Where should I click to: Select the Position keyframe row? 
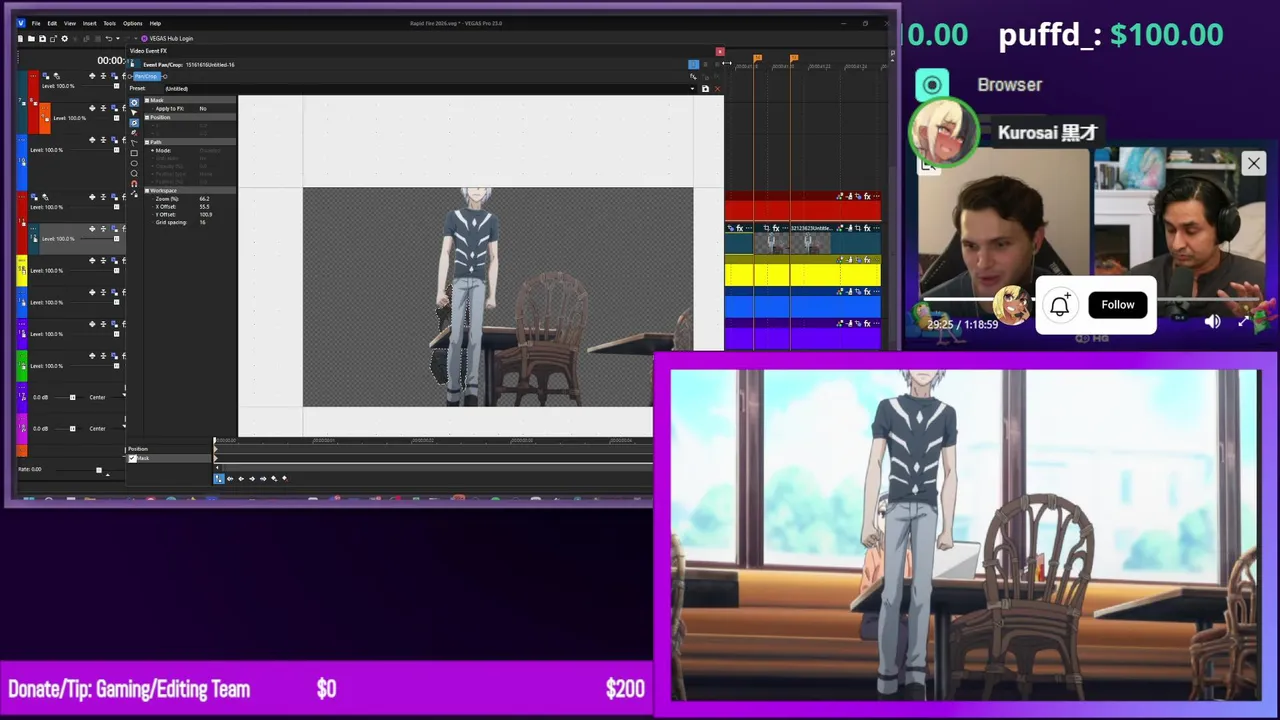(x=170, y=449)
